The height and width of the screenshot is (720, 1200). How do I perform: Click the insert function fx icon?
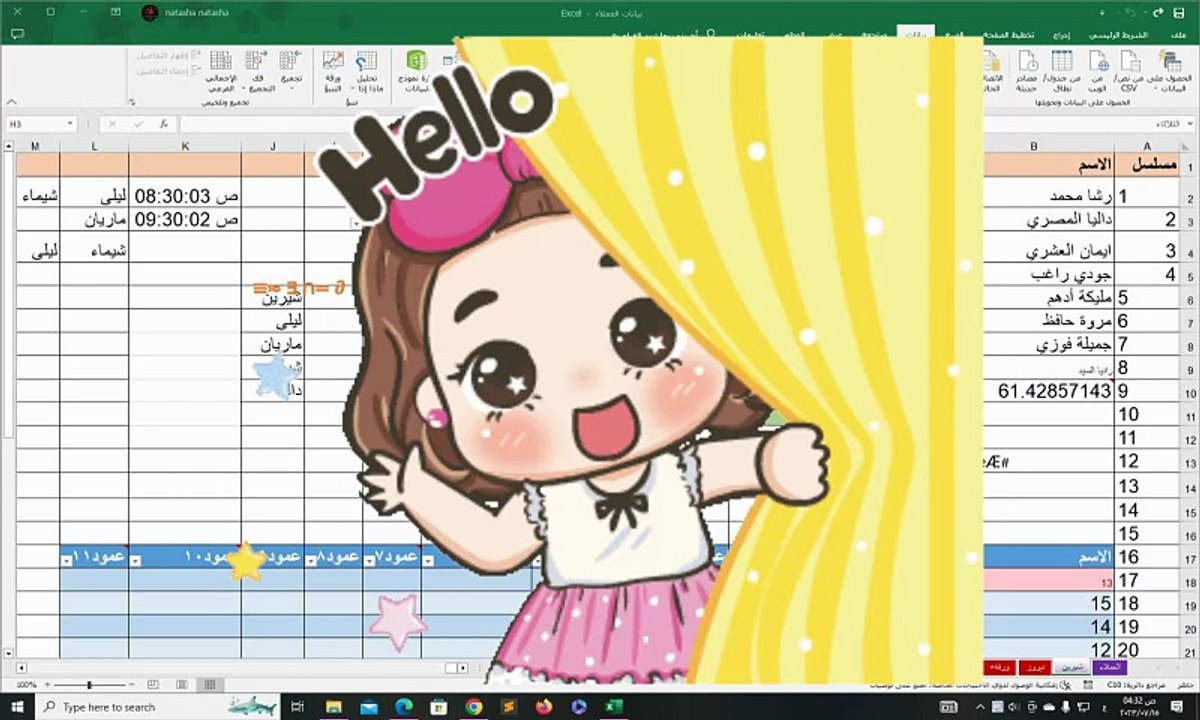[162, 124]
